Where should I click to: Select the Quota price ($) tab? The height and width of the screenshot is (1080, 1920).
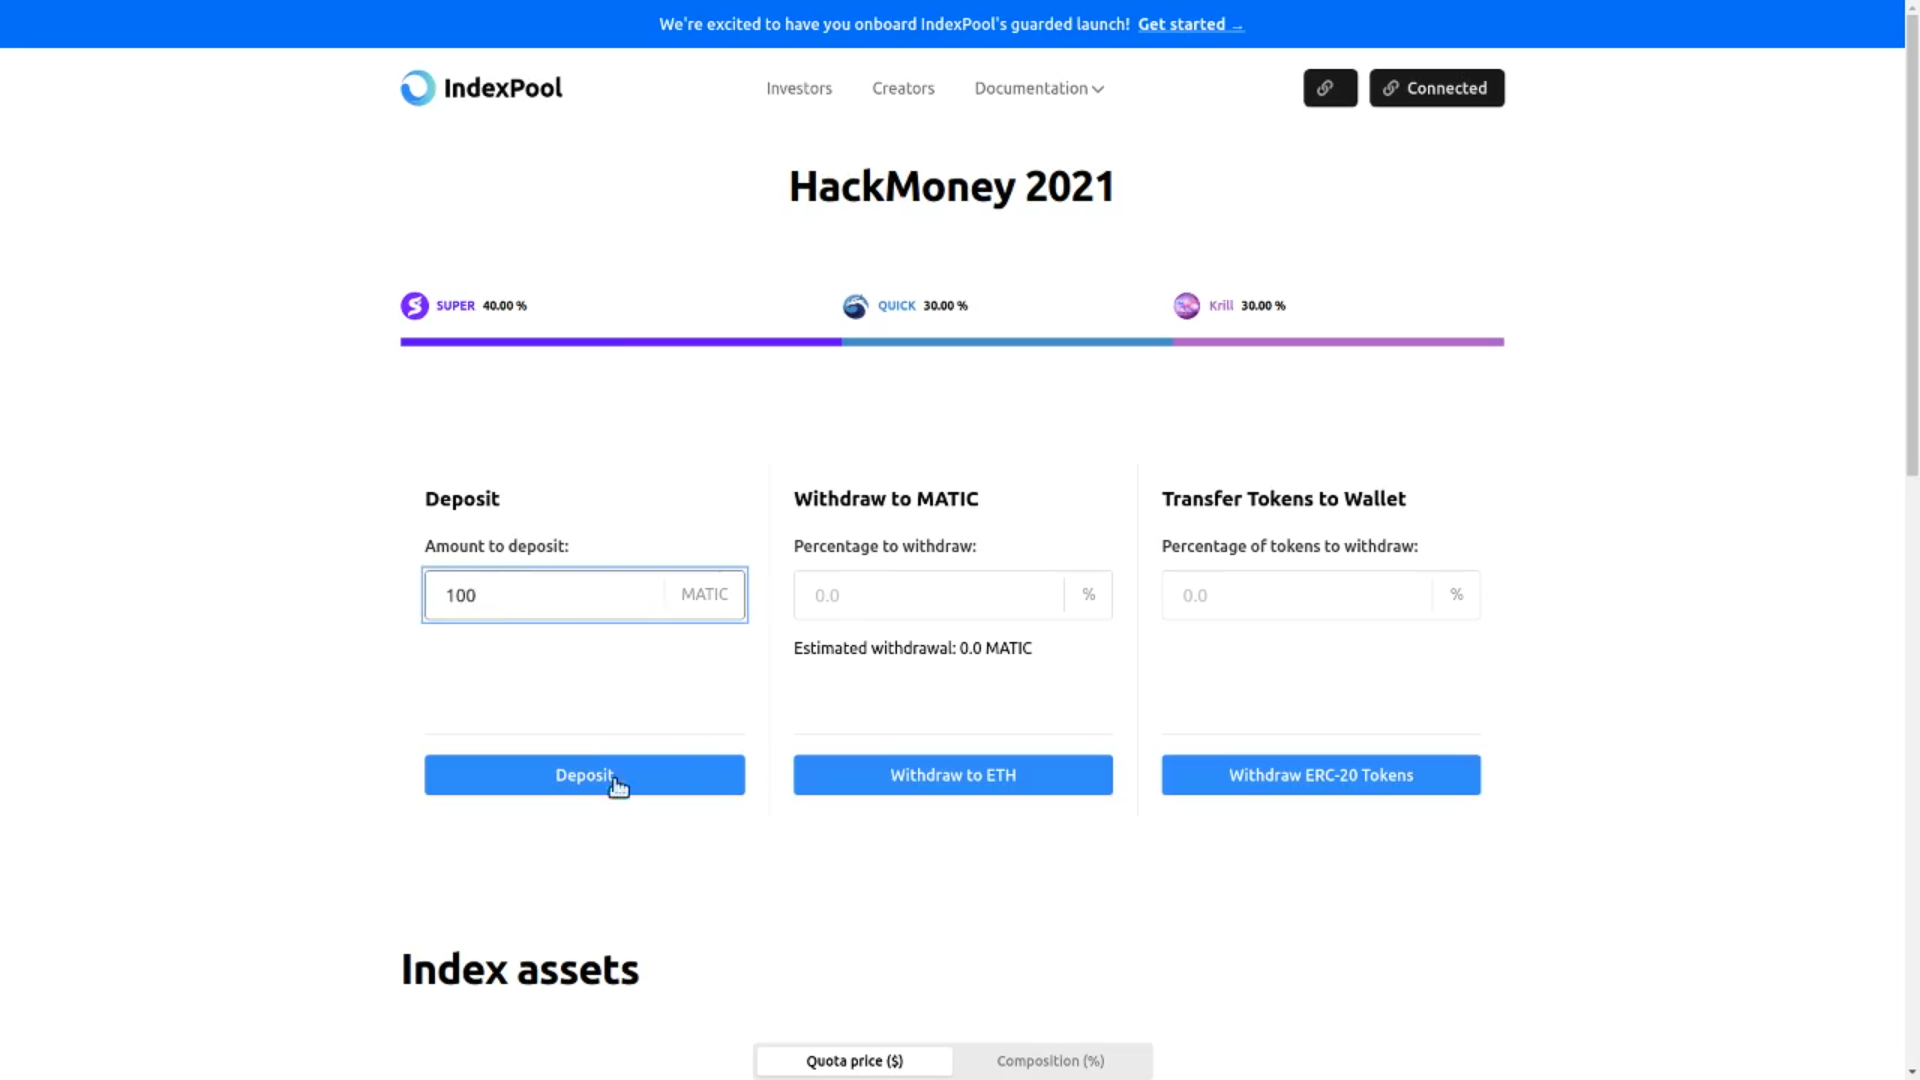tap(853, 1060)
